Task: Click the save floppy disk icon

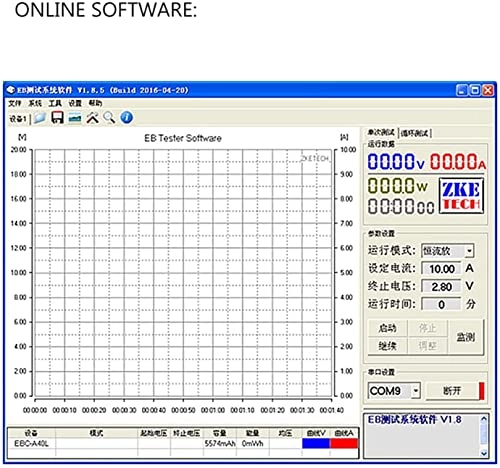Action: click(57, 118)
